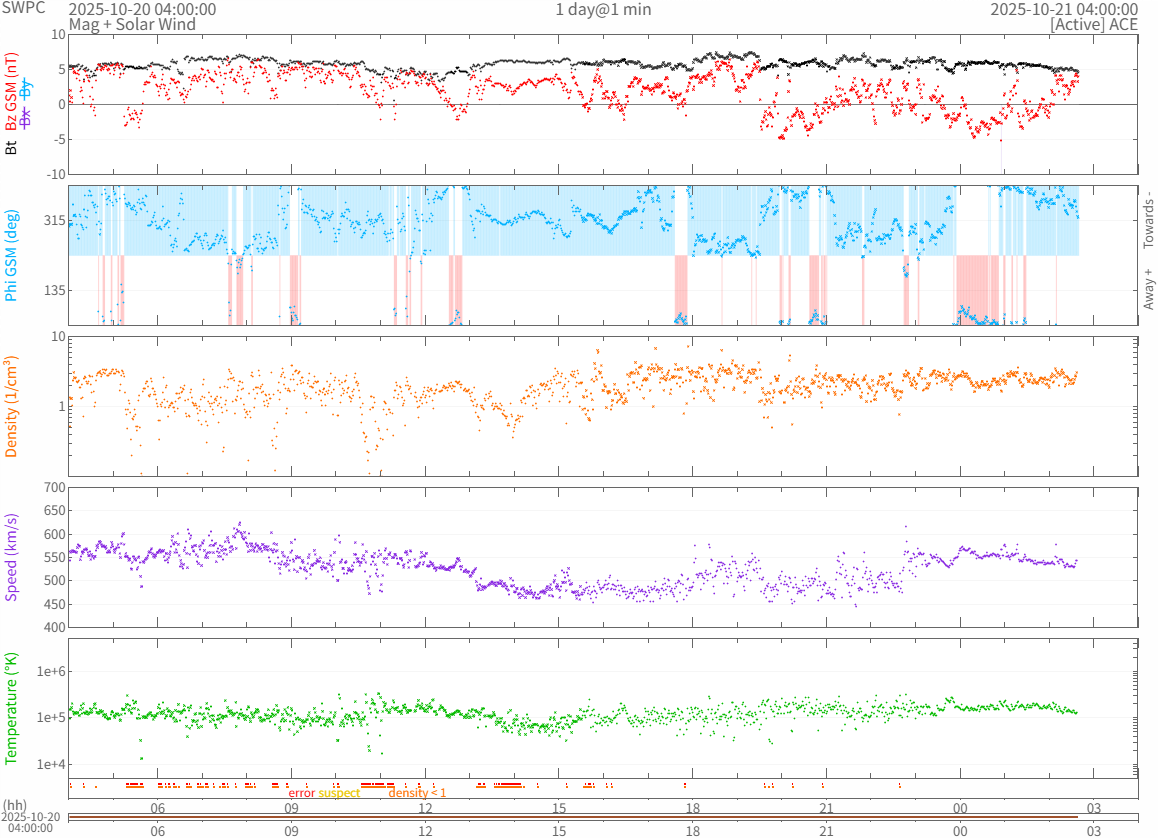Click the Speed (km/s) axis label
The height and width of the screenshot is (838, 1158).
(x=12, y=557)
